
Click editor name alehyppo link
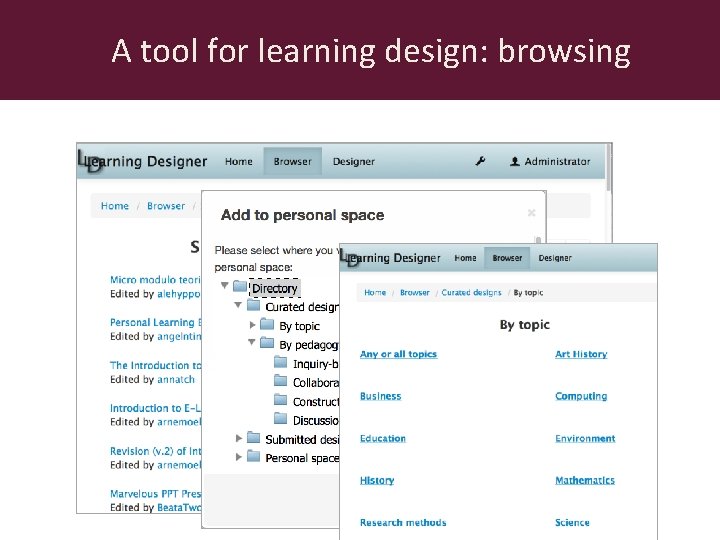pos(179,294)
